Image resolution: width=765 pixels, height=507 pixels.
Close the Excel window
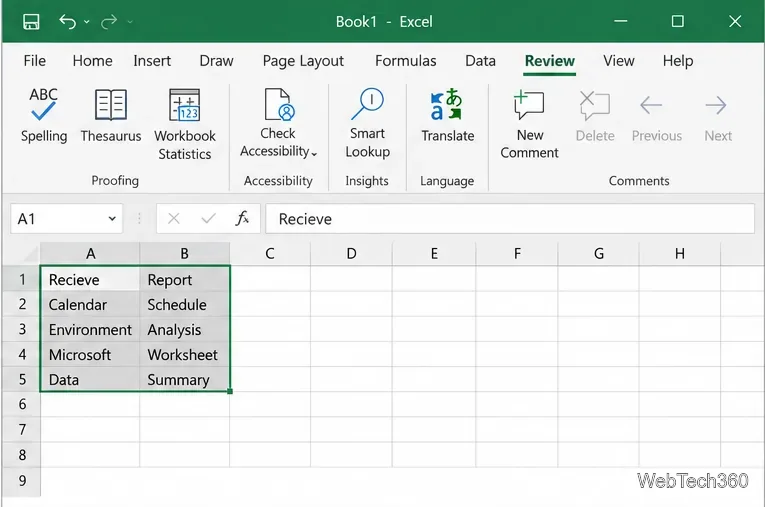coord(735,21)
